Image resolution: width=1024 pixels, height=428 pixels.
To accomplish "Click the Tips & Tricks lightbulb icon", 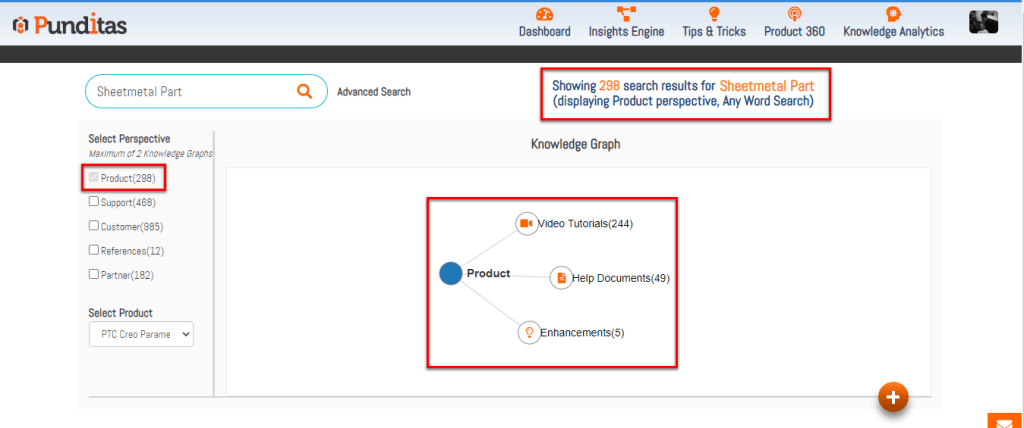I will [714, 14].
